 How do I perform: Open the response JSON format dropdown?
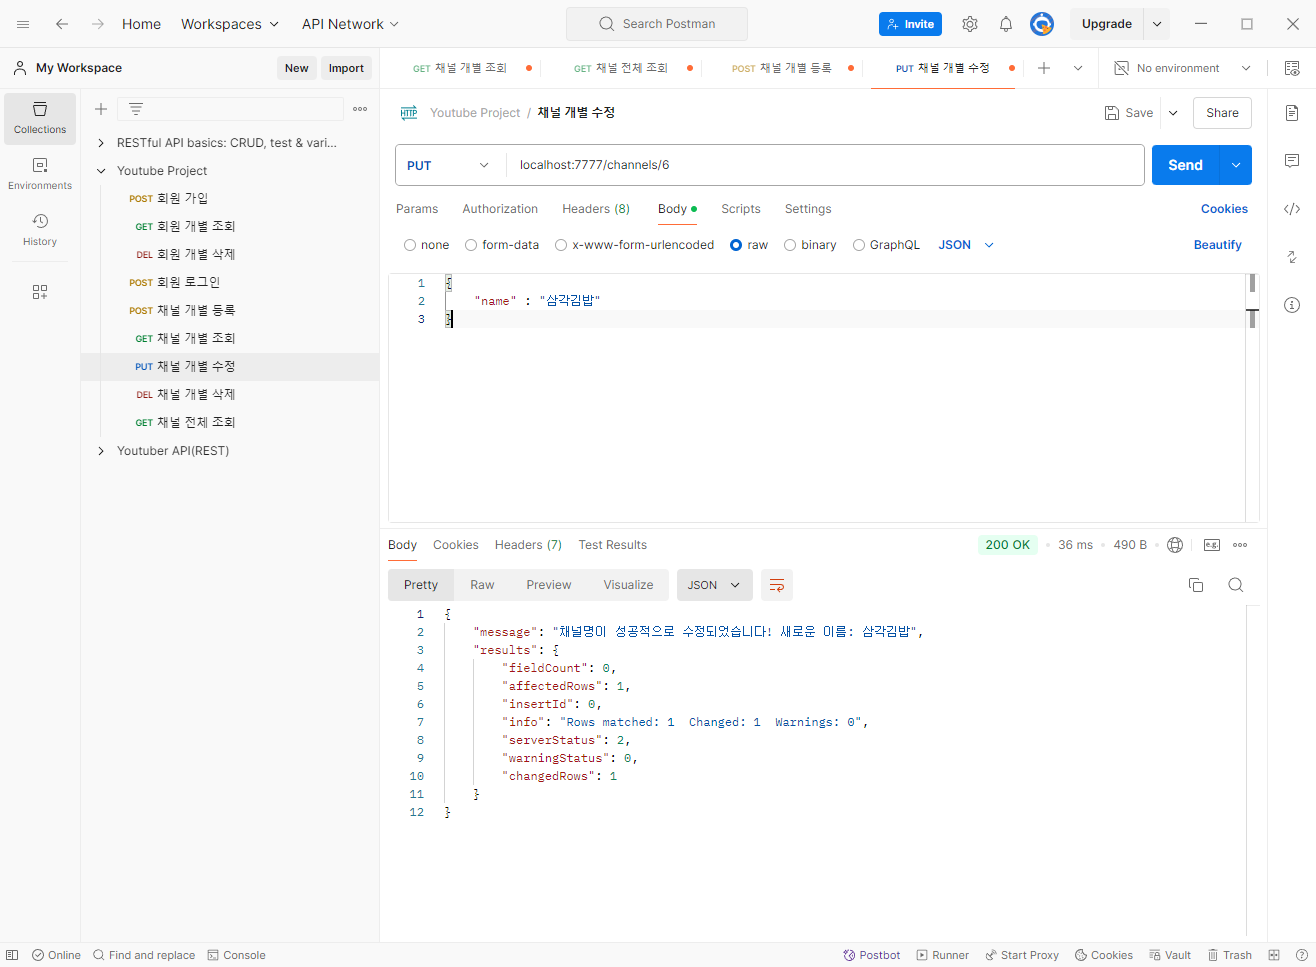pos(714,585)
